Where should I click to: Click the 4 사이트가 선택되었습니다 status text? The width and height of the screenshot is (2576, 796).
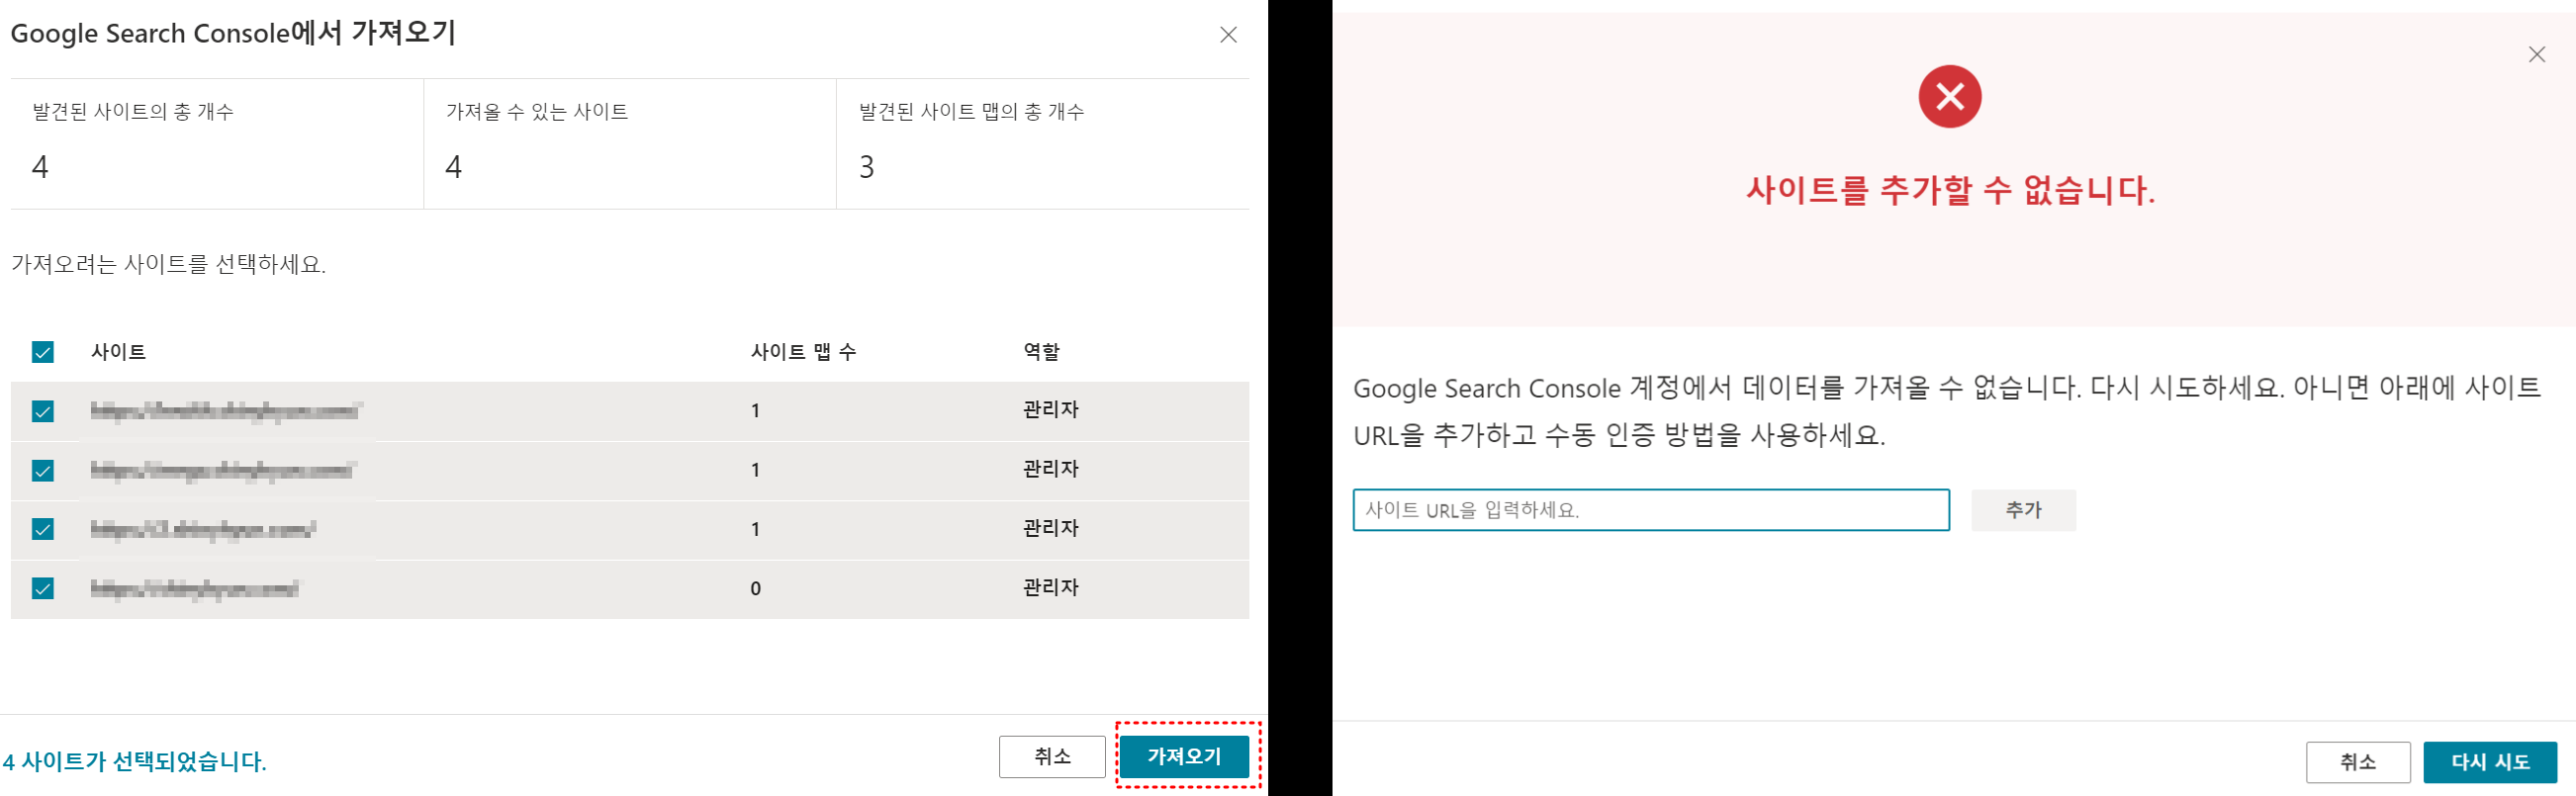click(134, 762)
